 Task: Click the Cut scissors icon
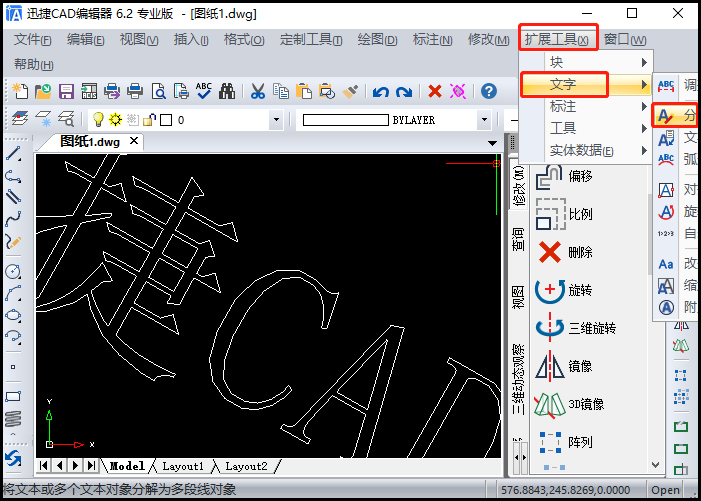pyautogui.click(x=257, y=92)
